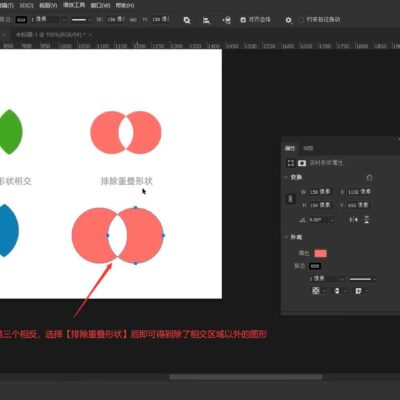Open the rotation angle dropdown
400x400 pixels.
[x=332, y=220]
